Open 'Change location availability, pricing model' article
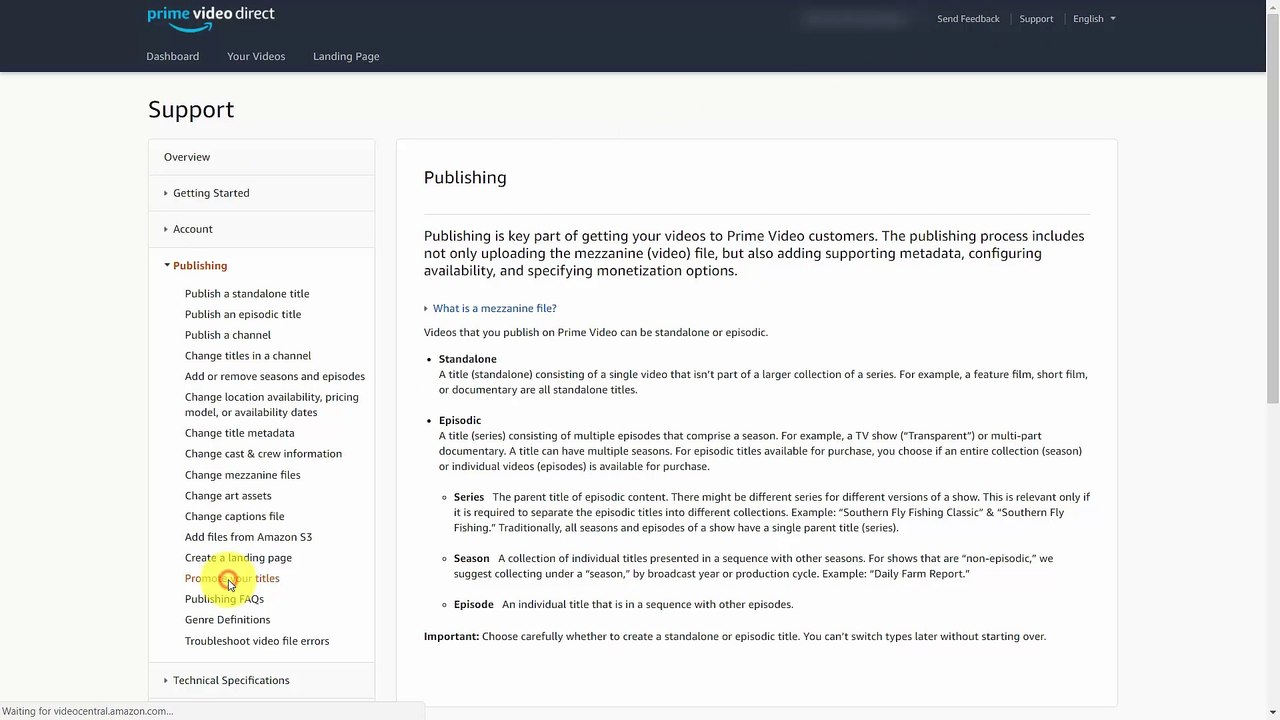 click(272, 404)
